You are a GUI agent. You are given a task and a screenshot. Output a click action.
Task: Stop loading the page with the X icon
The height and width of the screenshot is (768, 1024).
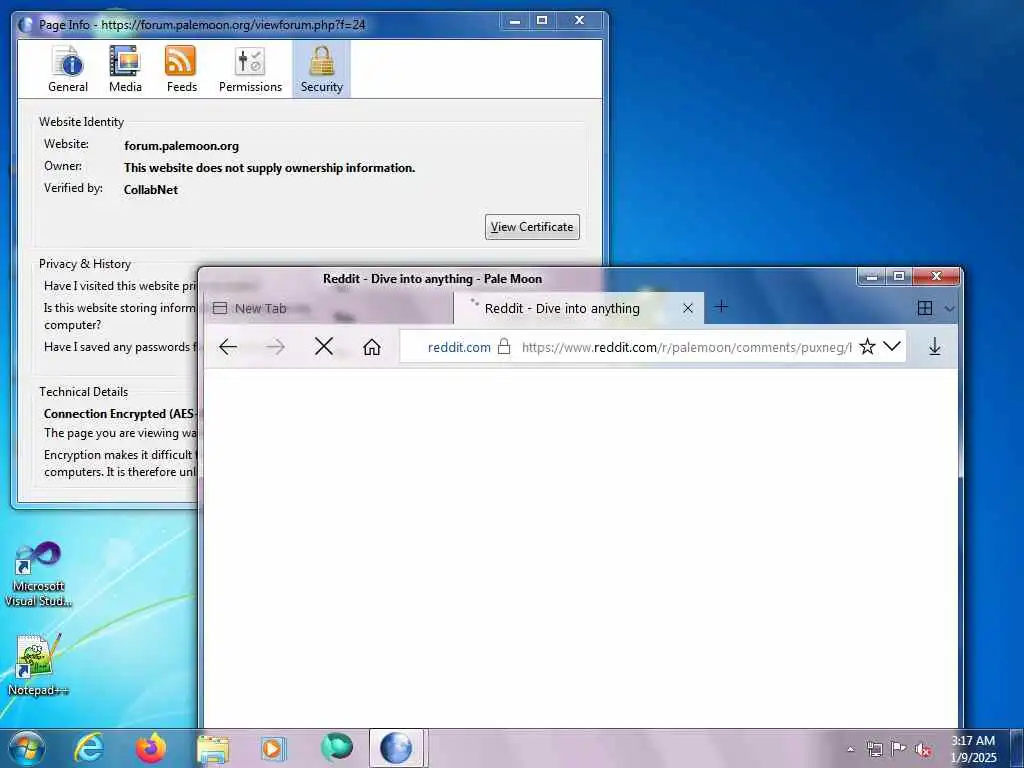324,346
